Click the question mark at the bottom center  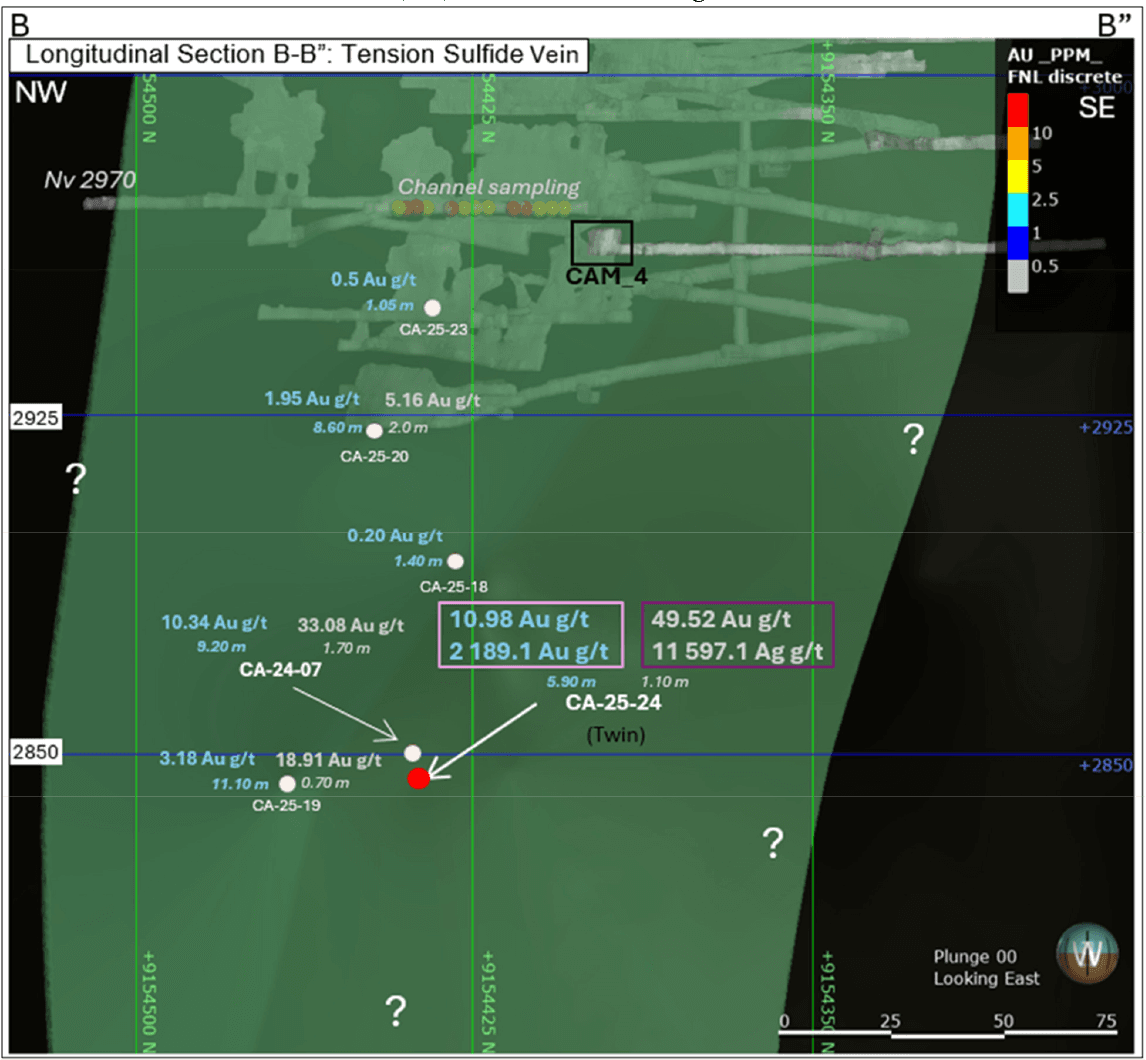395,1011
